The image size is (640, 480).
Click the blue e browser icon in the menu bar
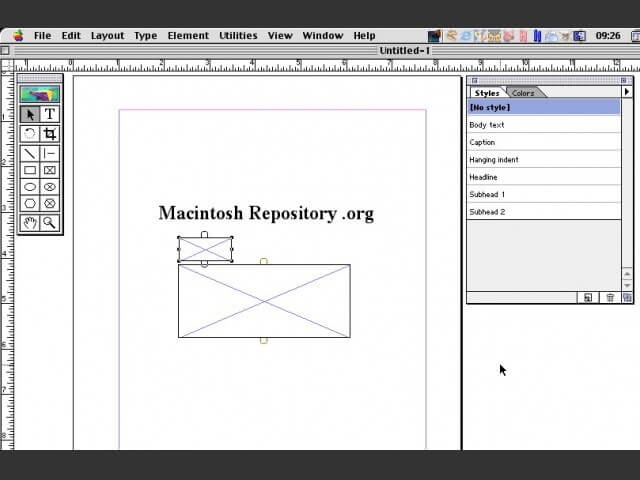pos(465,36)
